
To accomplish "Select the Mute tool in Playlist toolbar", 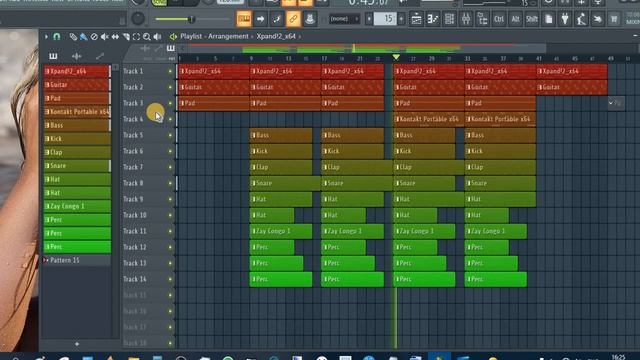I will pos(105,37).
